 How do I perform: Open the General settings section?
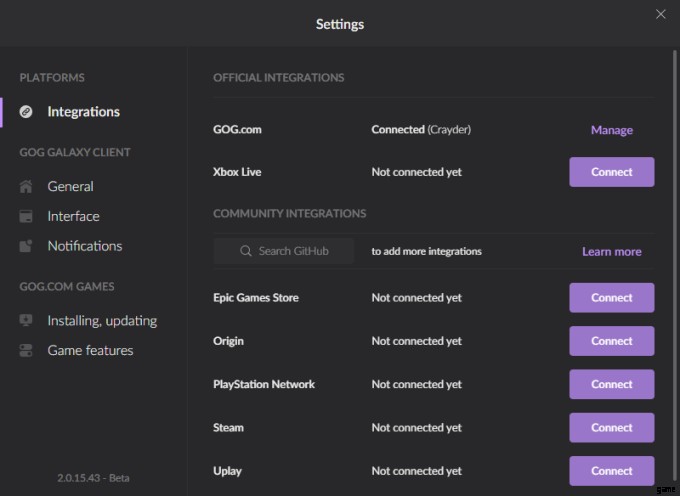pyautogui.click(x=70, y=187)
